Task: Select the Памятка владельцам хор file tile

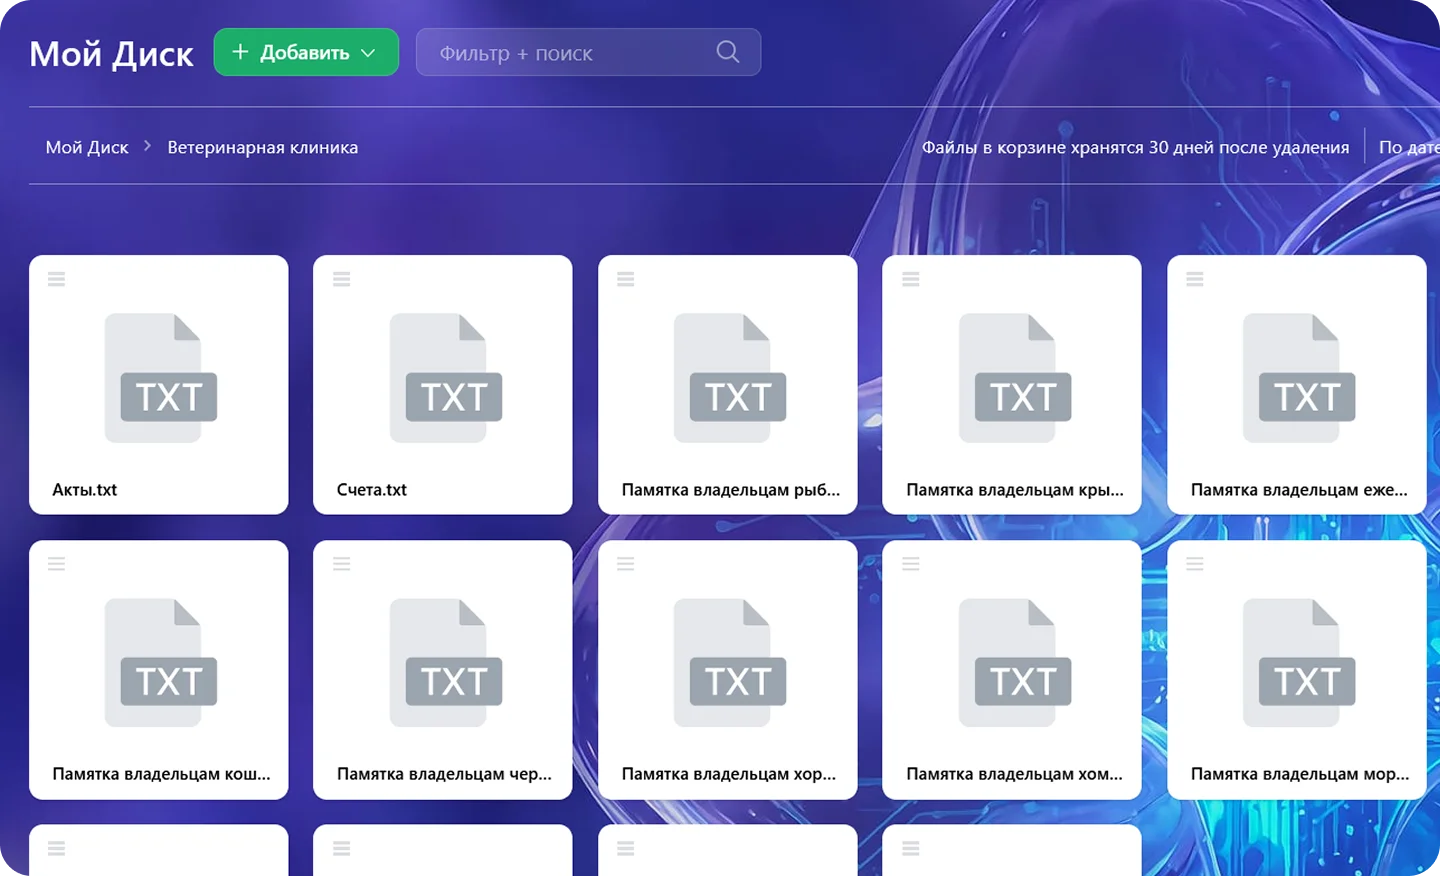Action: [x=728, y=670]
